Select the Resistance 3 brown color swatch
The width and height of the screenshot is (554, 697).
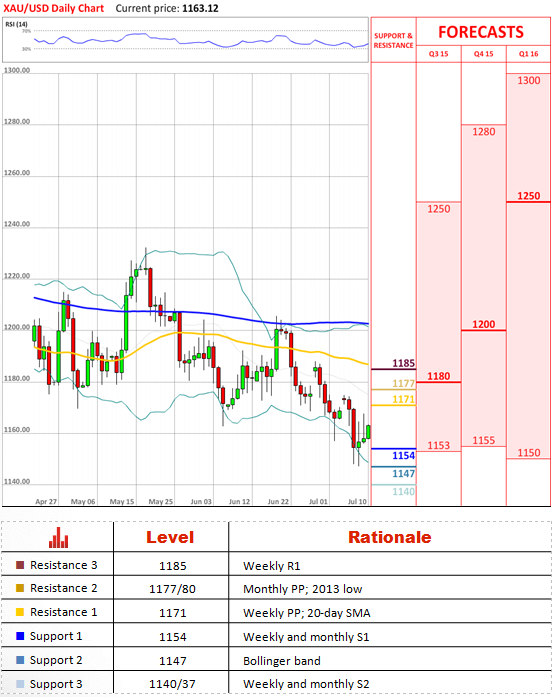(20, 565)
